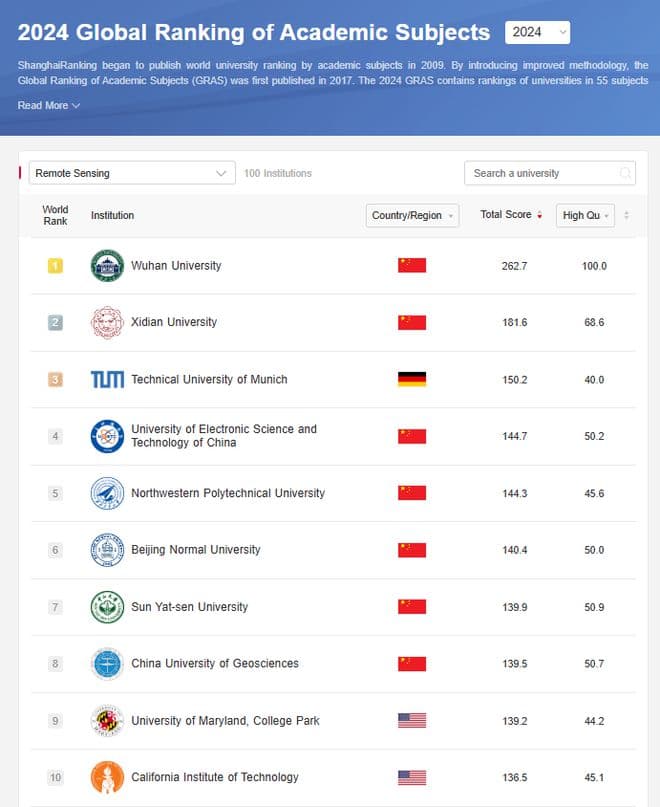Screen dimensions: 660x807
Task: Sort by Total Score column
Action: click(x=511, y=215)
